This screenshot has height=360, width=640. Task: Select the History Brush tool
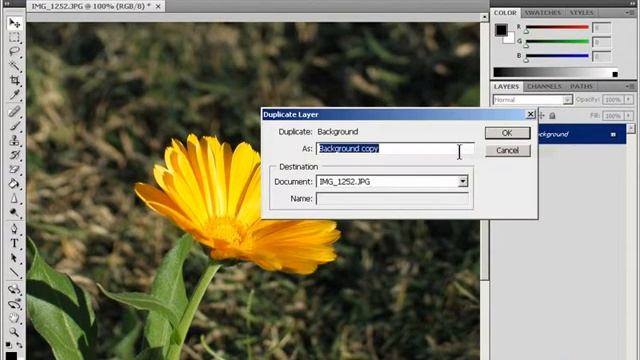(x=14, y=155)
